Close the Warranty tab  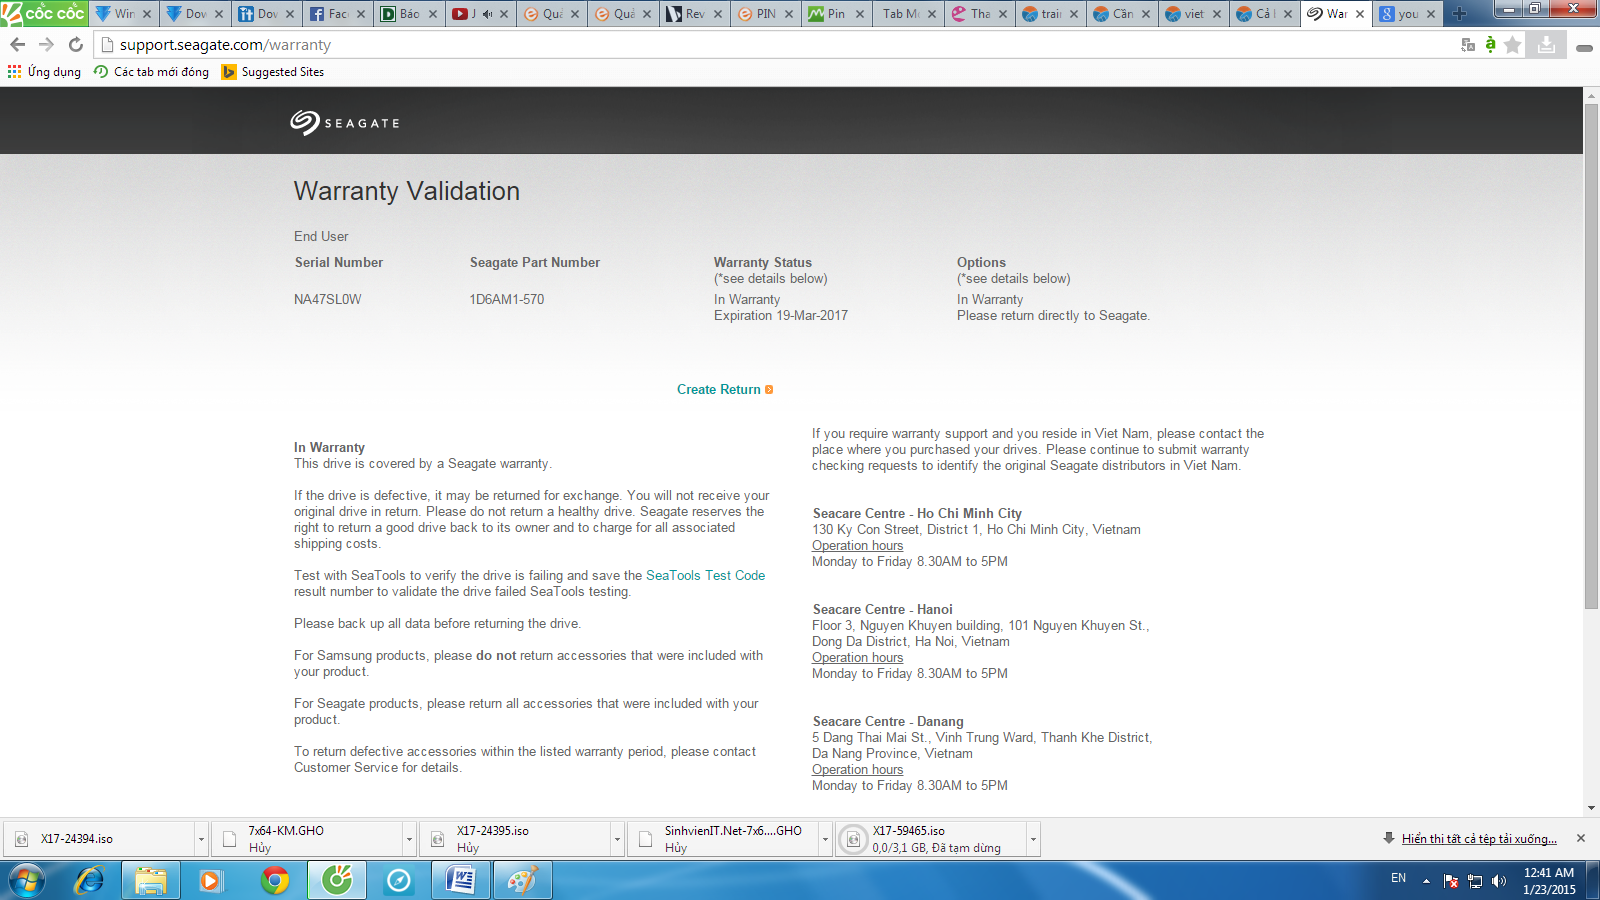coord(1360,14)
